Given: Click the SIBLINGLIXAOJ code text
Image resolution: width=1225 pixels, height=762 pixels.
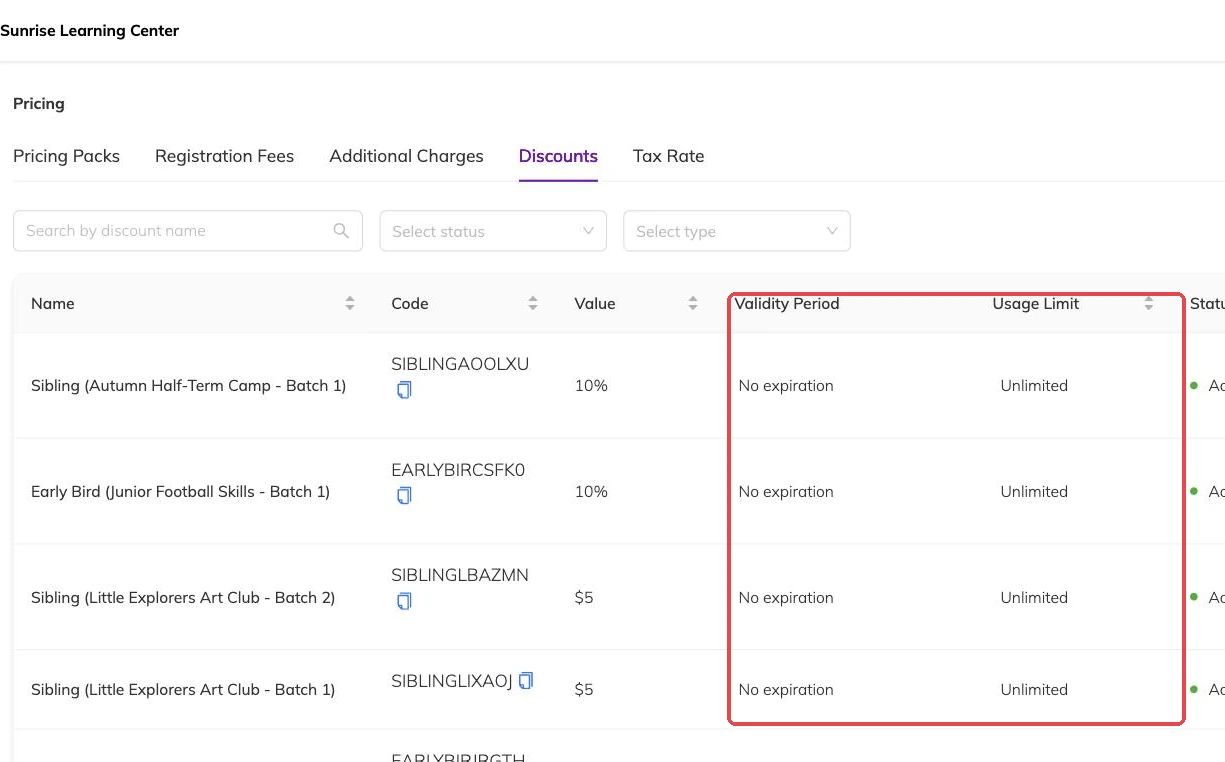Looking at the screenshot, I should point(452,682).
